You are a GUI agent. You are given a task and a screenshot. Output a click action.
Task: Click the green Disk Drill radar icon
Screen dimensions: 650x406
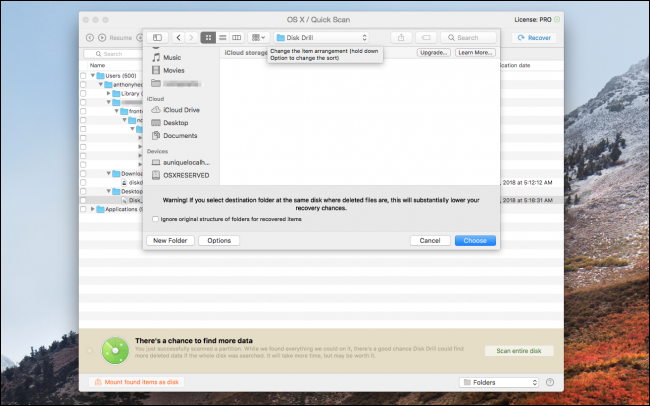click(115, 351)
